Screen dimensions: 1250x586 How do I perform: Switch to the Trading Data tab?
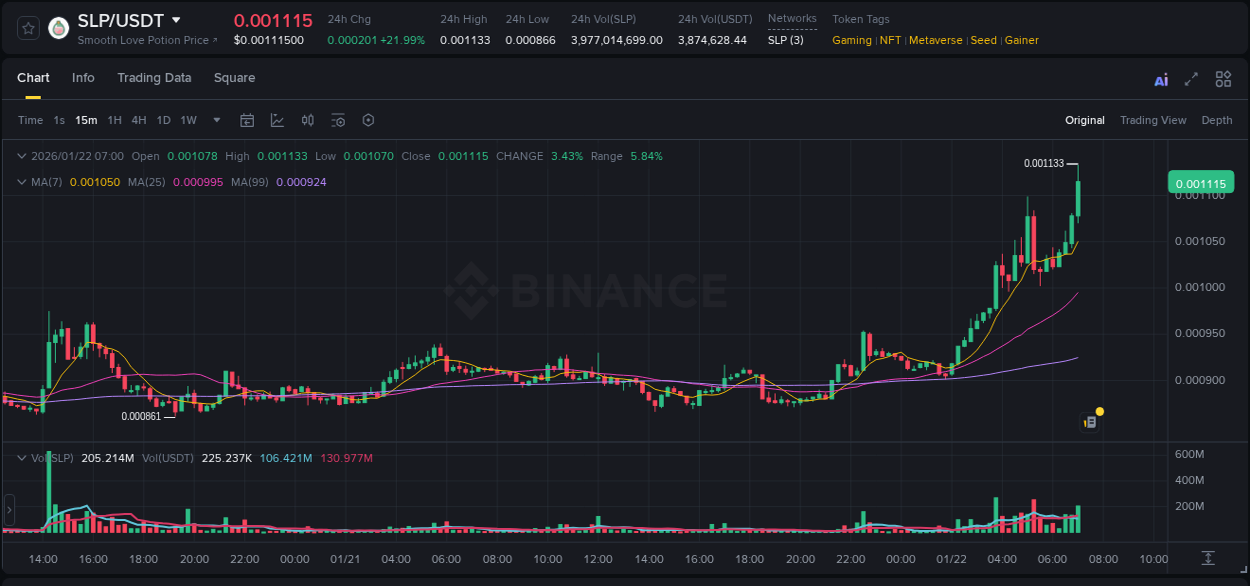coord(154,77)
